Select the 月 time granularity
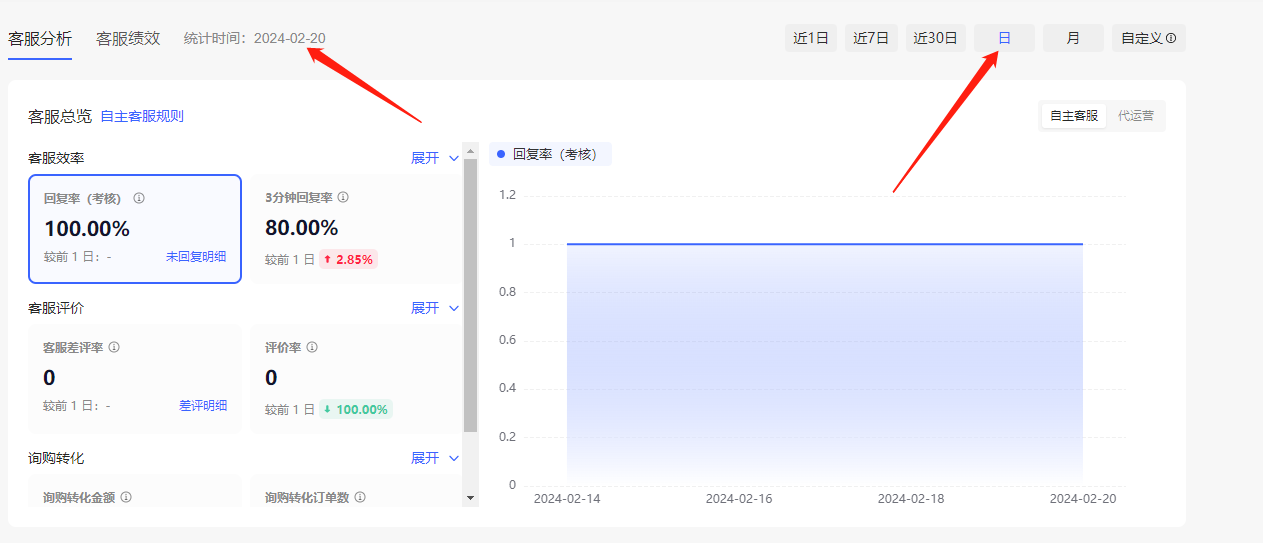Image resolution: width=1263 pixels, height=543 pixels. pos(1073,38)
